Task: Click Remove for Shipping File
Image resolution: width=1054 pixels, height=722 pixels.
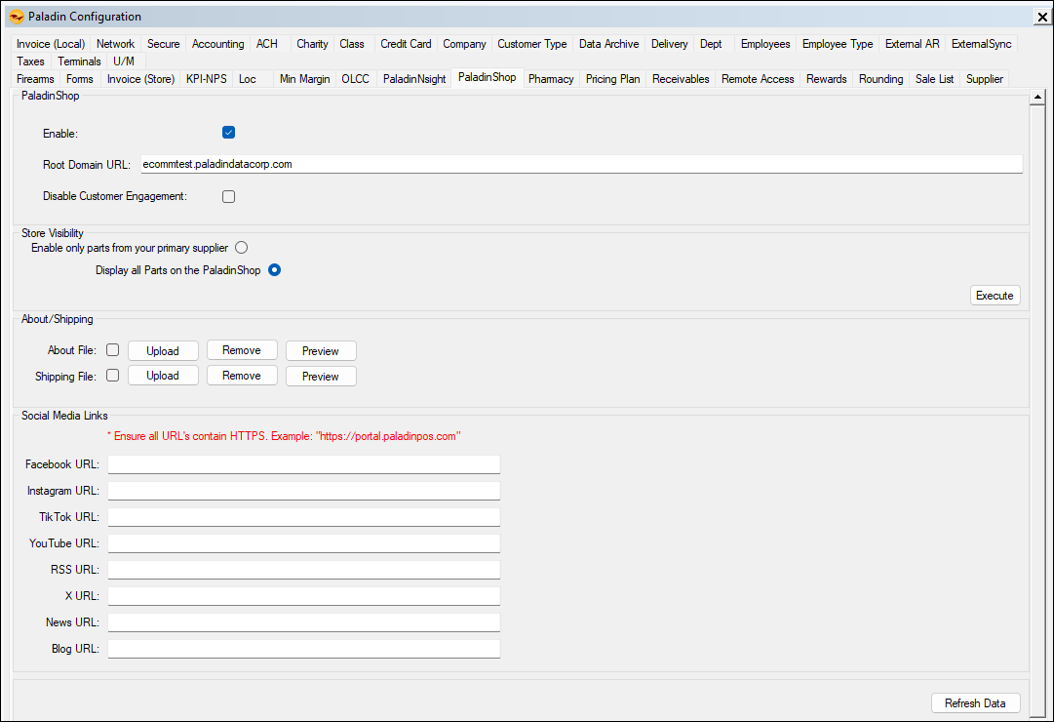Action: [242, 376]
